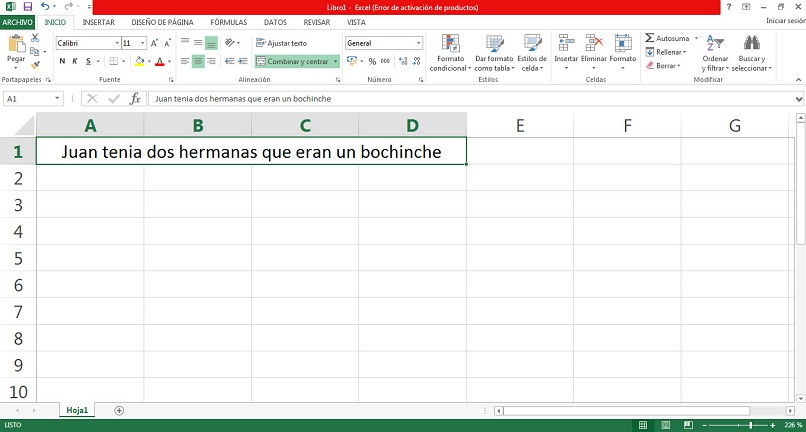Click the insert function fx icon

pos(135,99)
